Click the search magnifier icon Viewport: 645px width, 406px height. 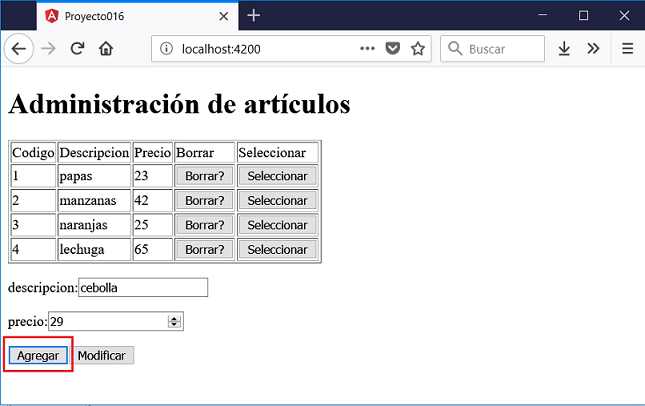click(x=455, y=49)
